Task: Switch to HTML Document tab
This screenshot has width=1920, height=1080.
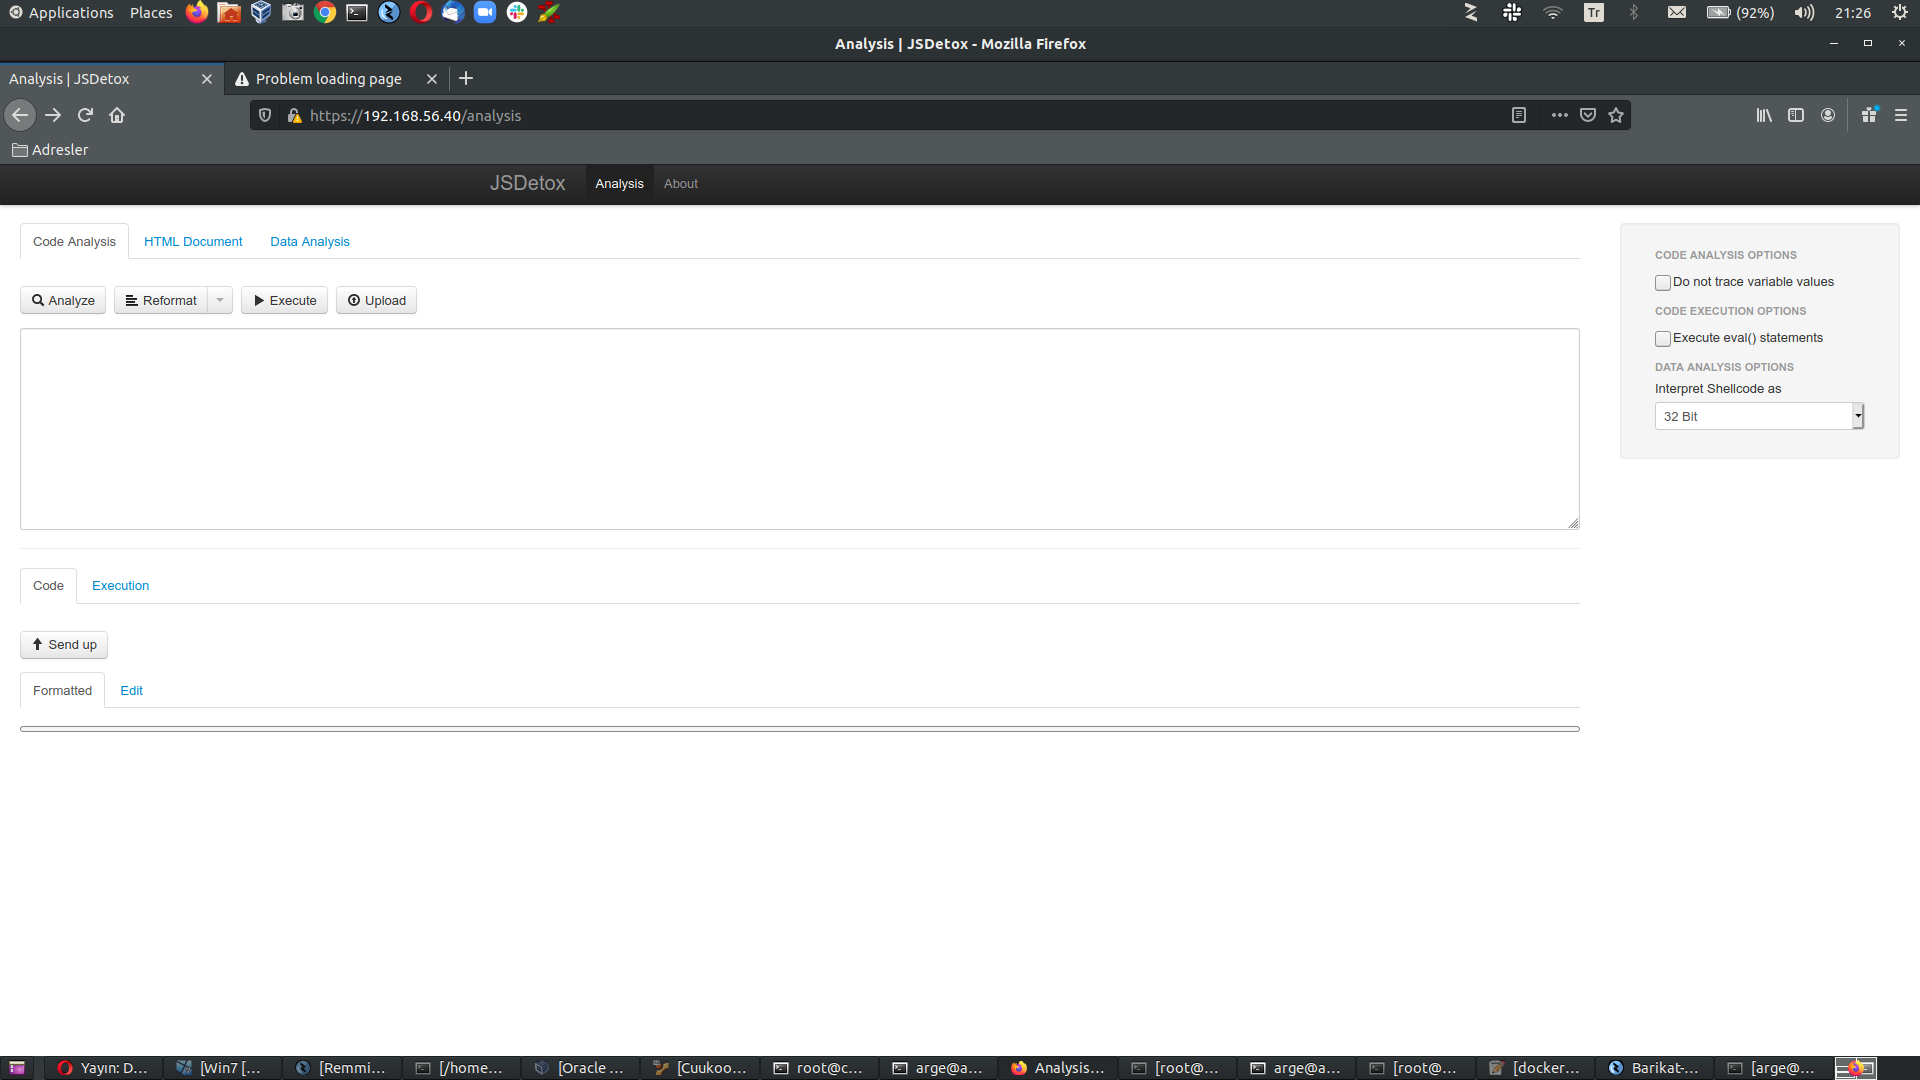Action: [193, 241]
